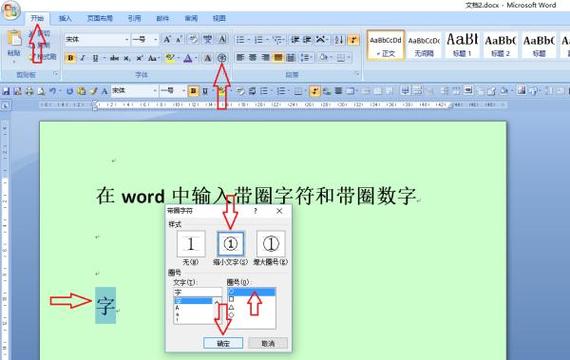The image size is (570, 360).
Task: Click the Undo icon in the lower toolbar
Action: point(52,91)
